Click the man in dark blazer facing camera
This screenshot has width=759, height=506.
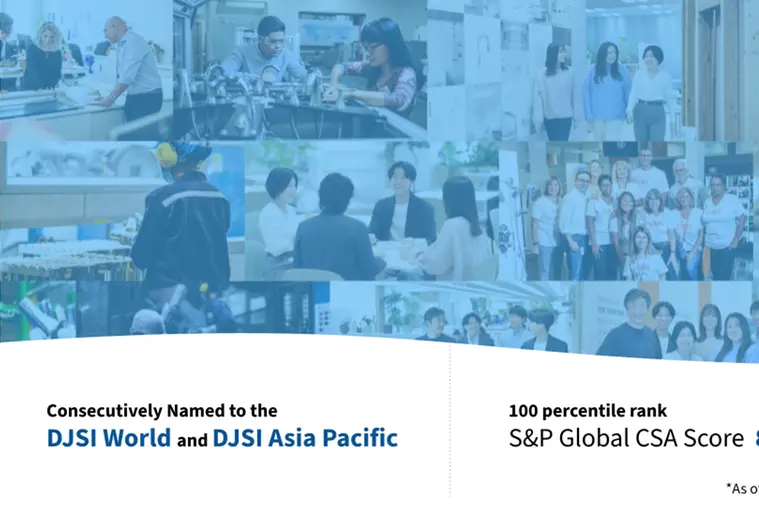pyautogui.click(x=401, y=205)
